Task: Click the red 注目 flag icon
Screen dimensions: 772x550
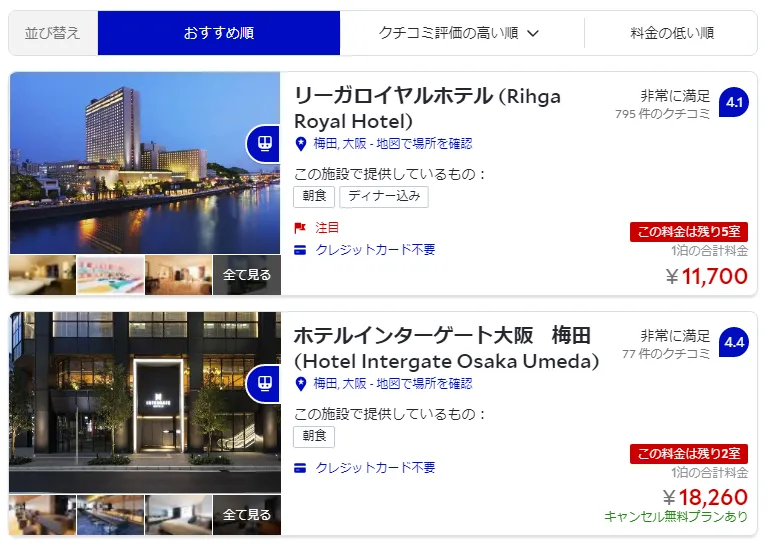Action: coord(300,228)
